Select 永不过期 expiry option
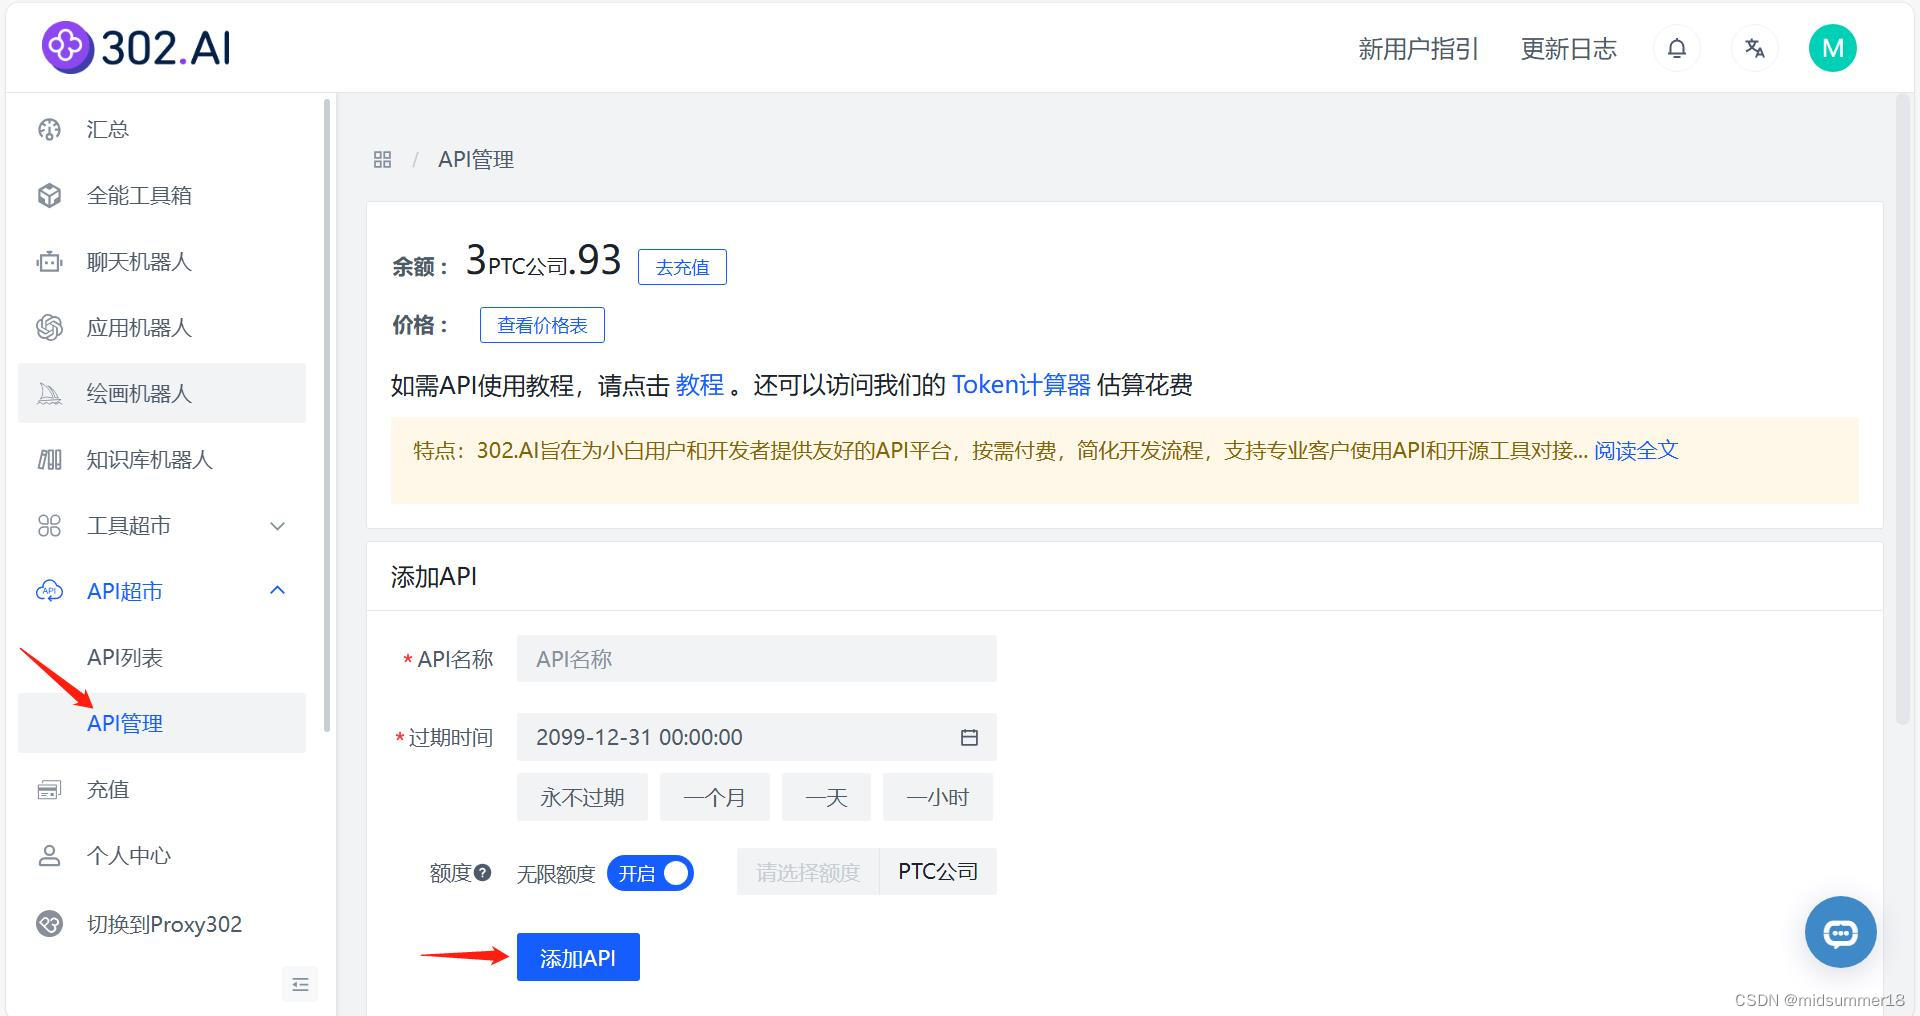Viewport: 1920px width, 1016px height. point(582,797)
